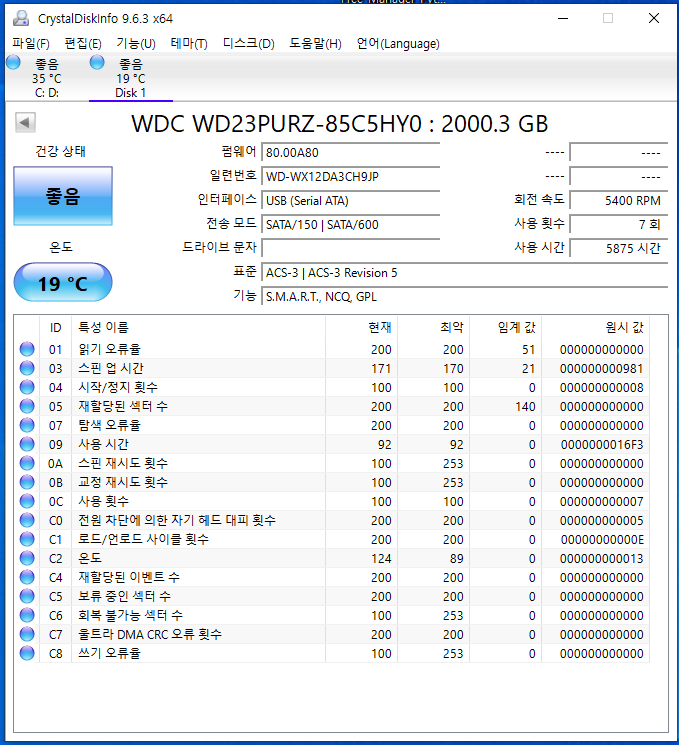Select the 재할당된 섹터 수 attribute name
The height and width of the screenshot is (745, 679).
point(123,406)
